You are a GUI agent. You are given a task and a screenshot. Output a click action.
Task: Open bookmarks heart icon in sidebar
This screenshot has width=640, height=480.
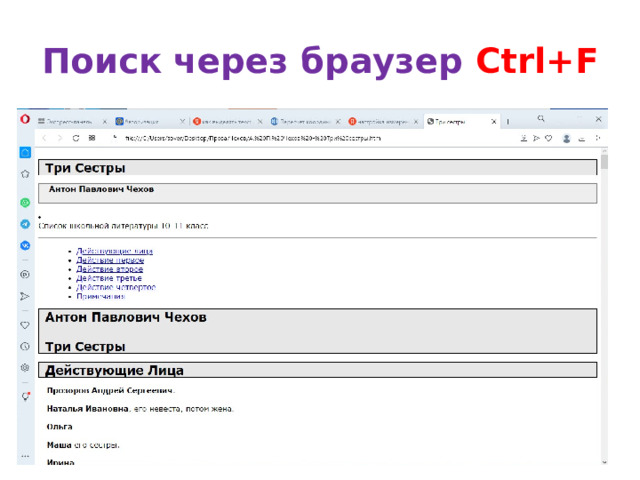pos(25,325)
